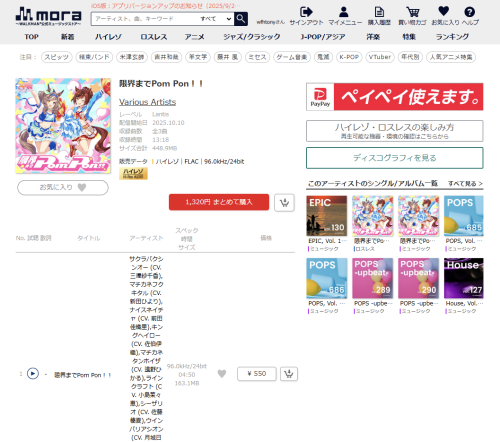Click the search keyword input field

coord(145,19)
